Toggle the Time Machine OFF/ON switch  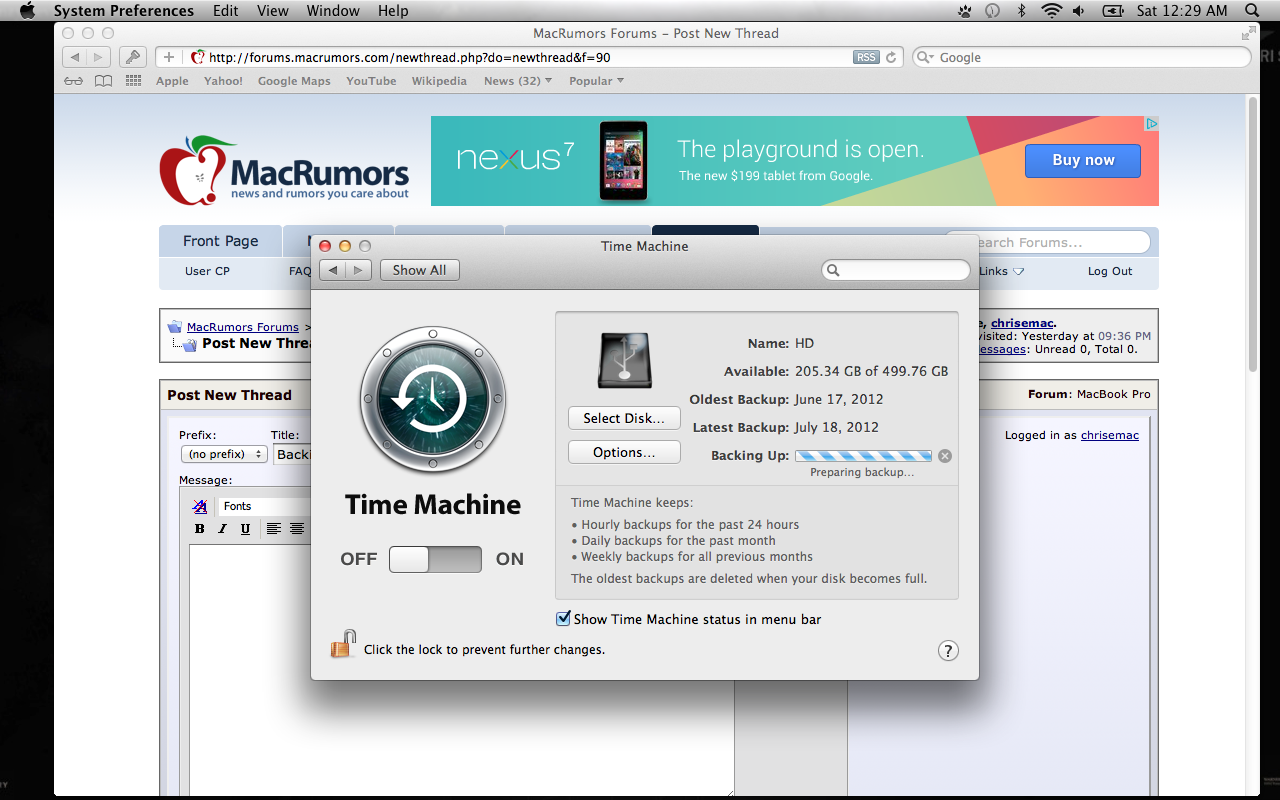(435, 559)
